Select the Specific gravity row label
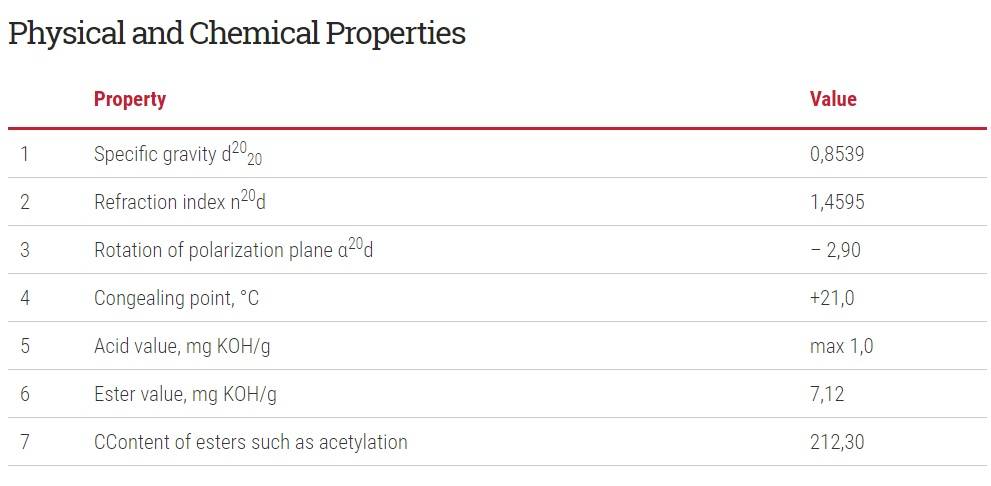 click(x=178, y=154)
